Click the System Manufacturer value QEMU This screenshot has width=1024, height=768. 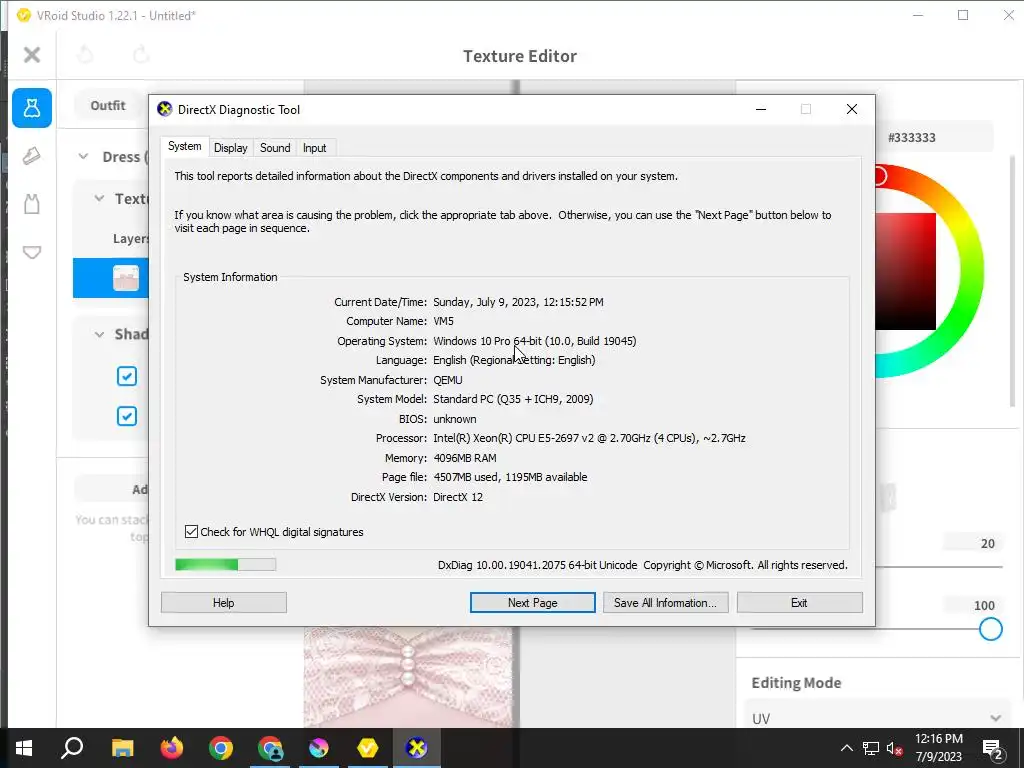pyautogui.click(x=447, y=380)
